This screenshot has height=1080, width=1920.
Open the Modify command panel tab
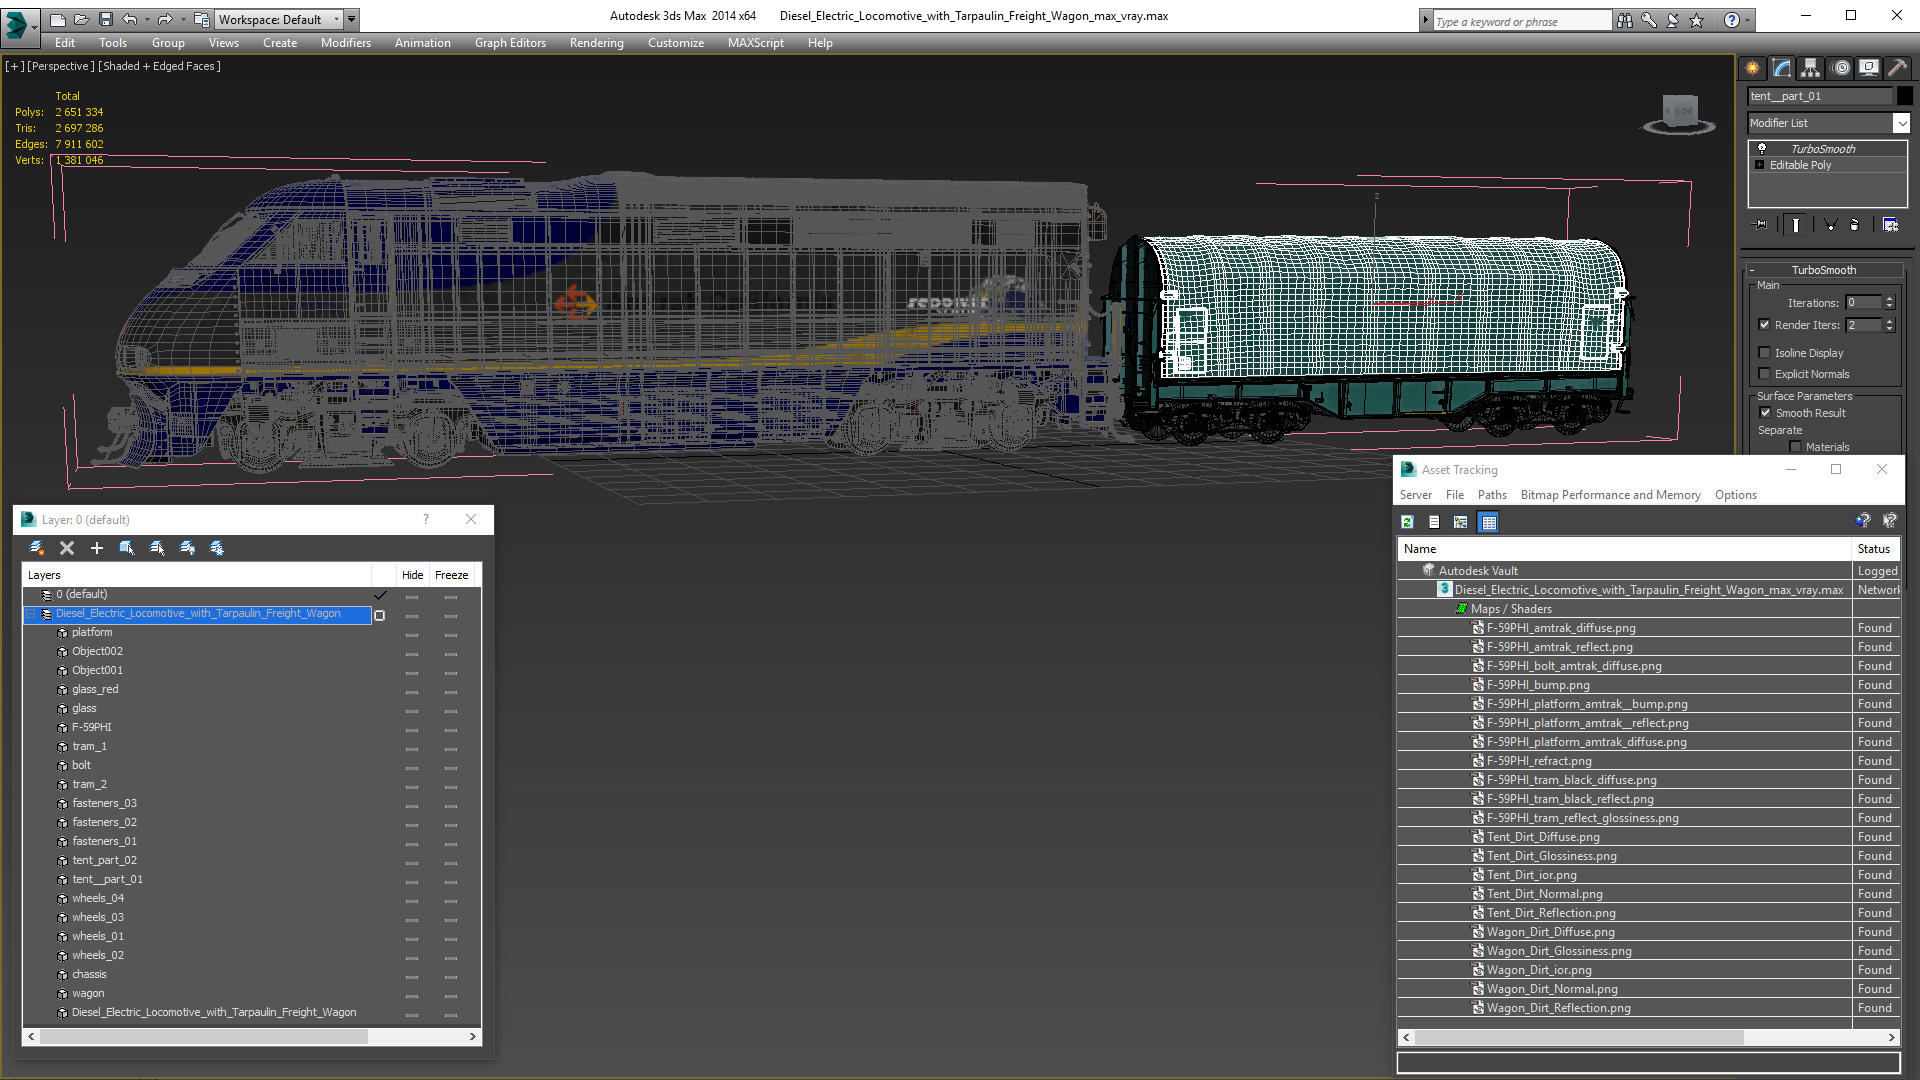coord(1782,68)
